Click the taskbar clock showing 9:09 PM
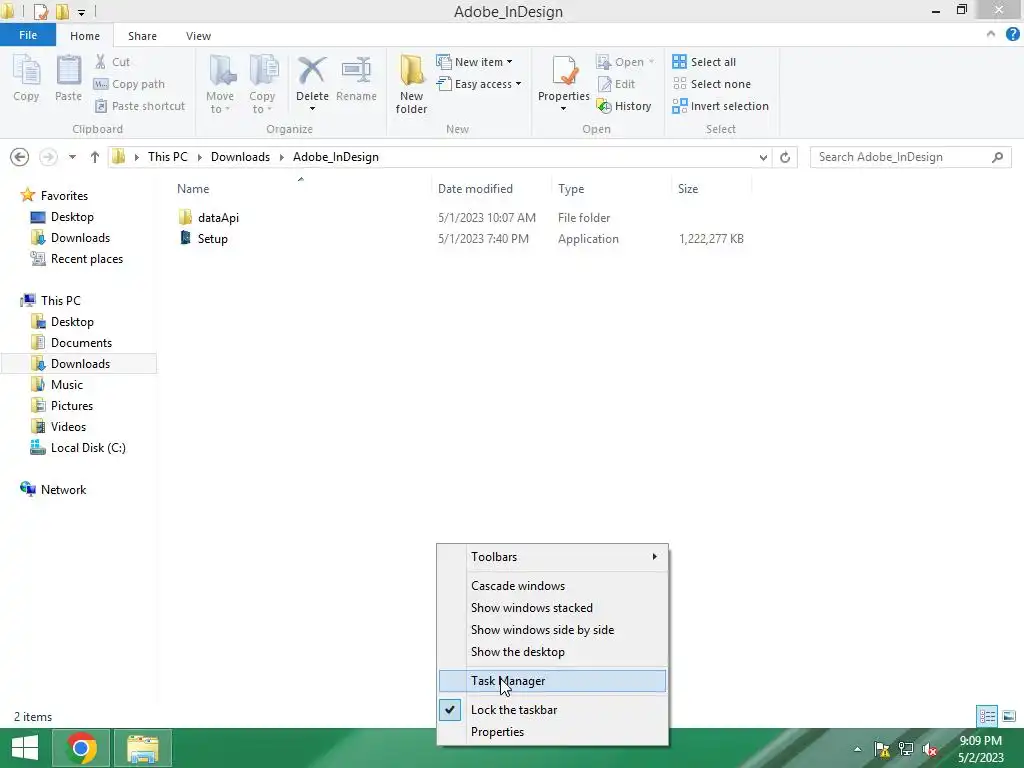Viewport: 1024px width, 768px height. coord(981,749)
